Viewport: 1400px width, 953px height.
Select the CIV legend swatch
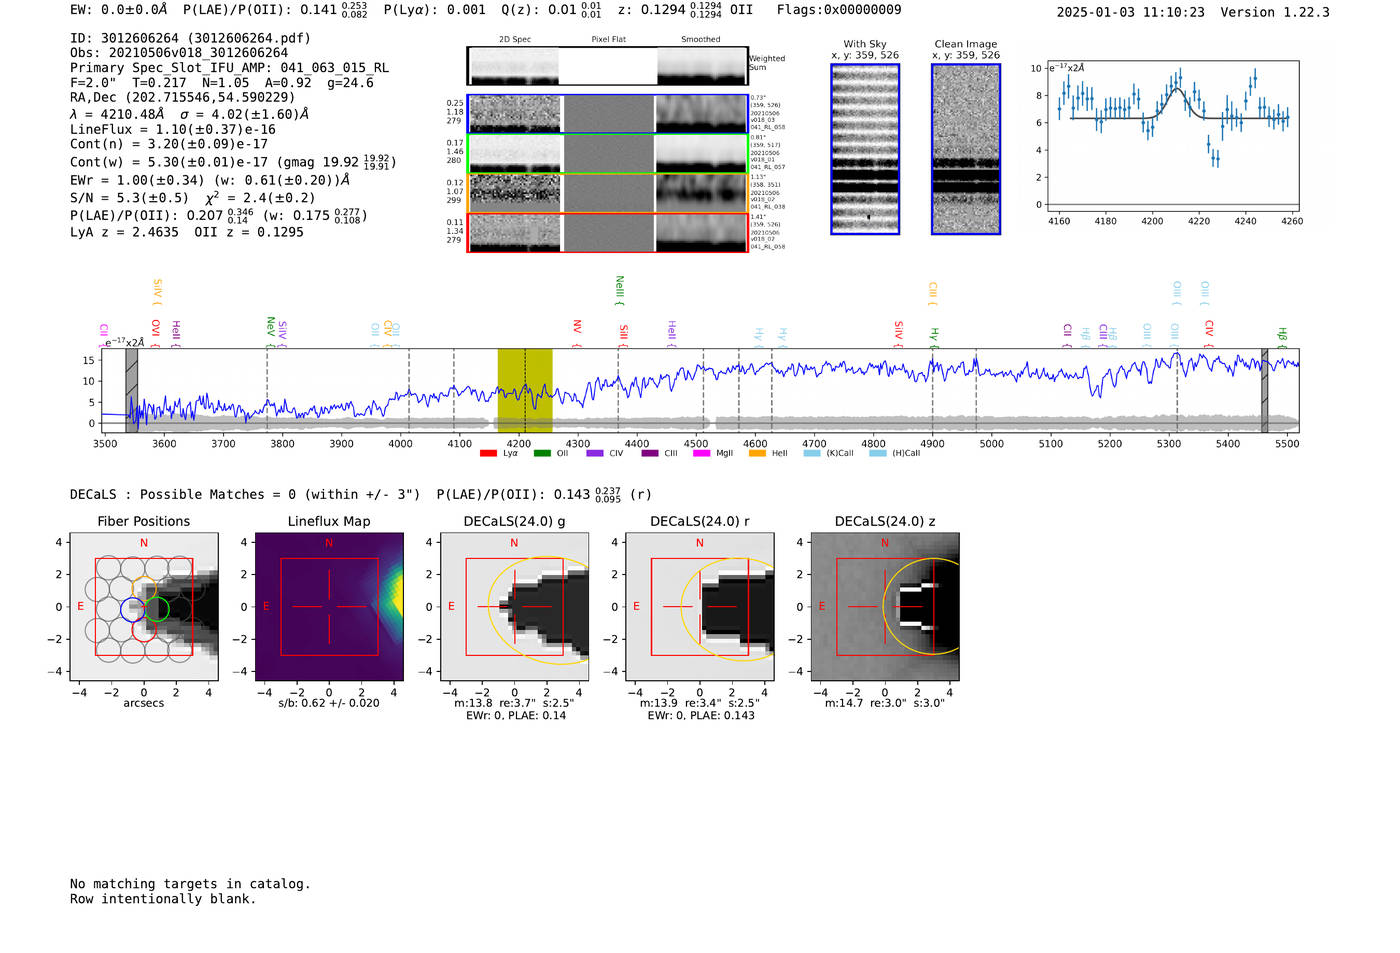595,454
